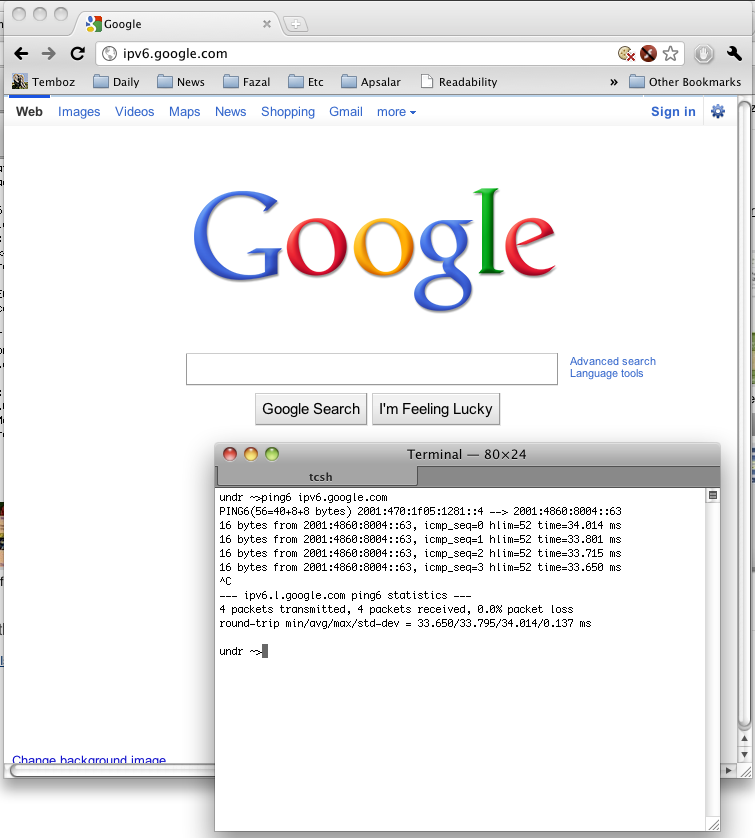The image size is (755, 838).
Task: Open Google settings gear icon
Action: click(x=717, y=112)
